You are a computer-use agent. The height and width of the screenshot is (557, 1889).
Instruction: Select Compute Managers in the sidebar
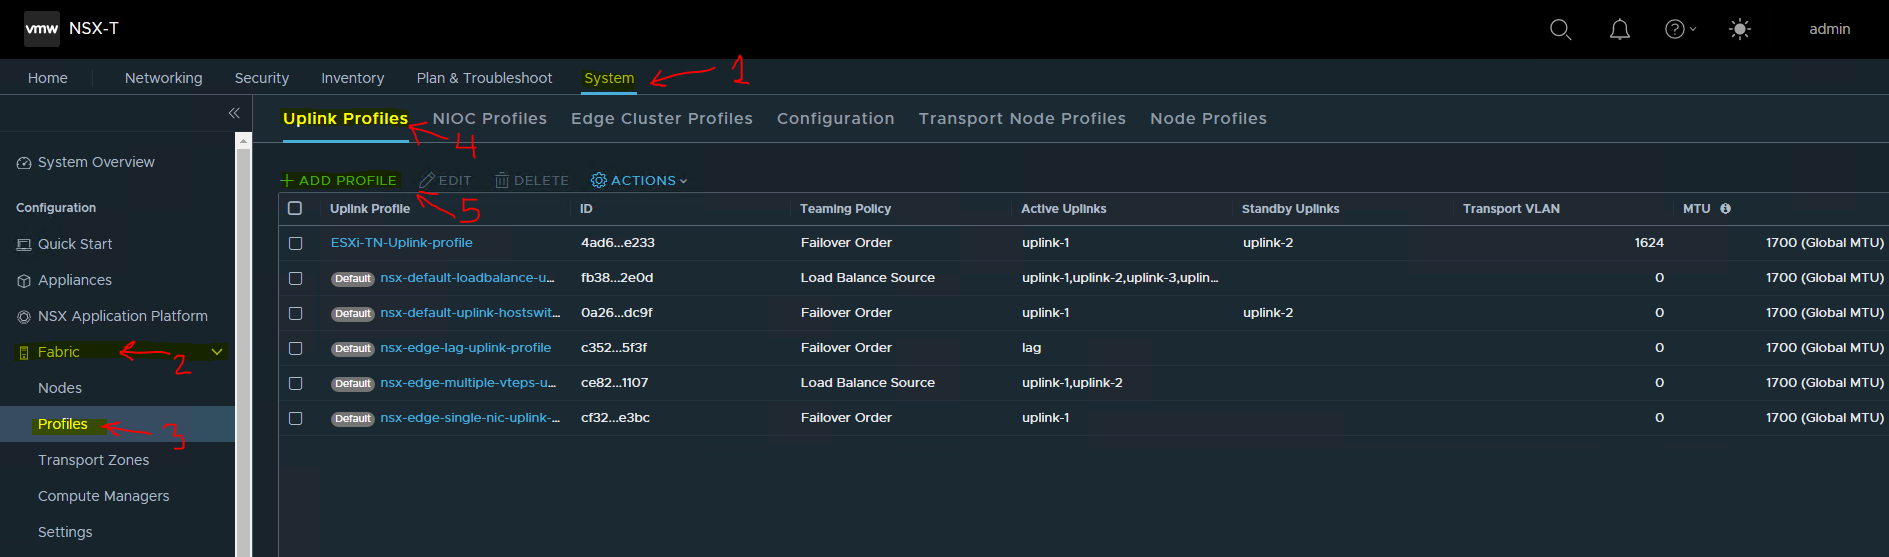coord(104,496)
